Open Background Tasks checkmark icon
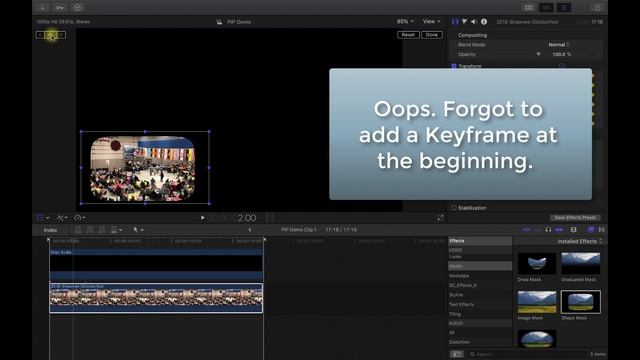The image size is (640, 360). coord(77,7)
